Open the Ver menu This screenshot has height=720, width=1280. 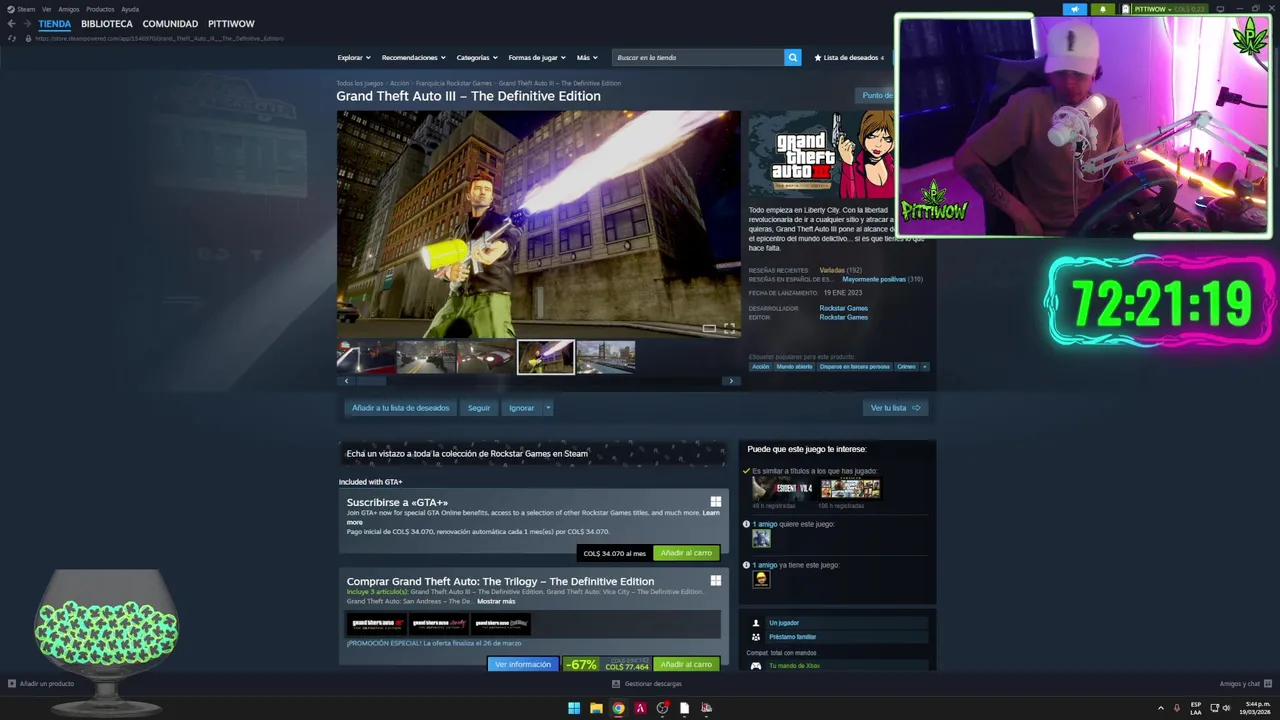[46, 9]
